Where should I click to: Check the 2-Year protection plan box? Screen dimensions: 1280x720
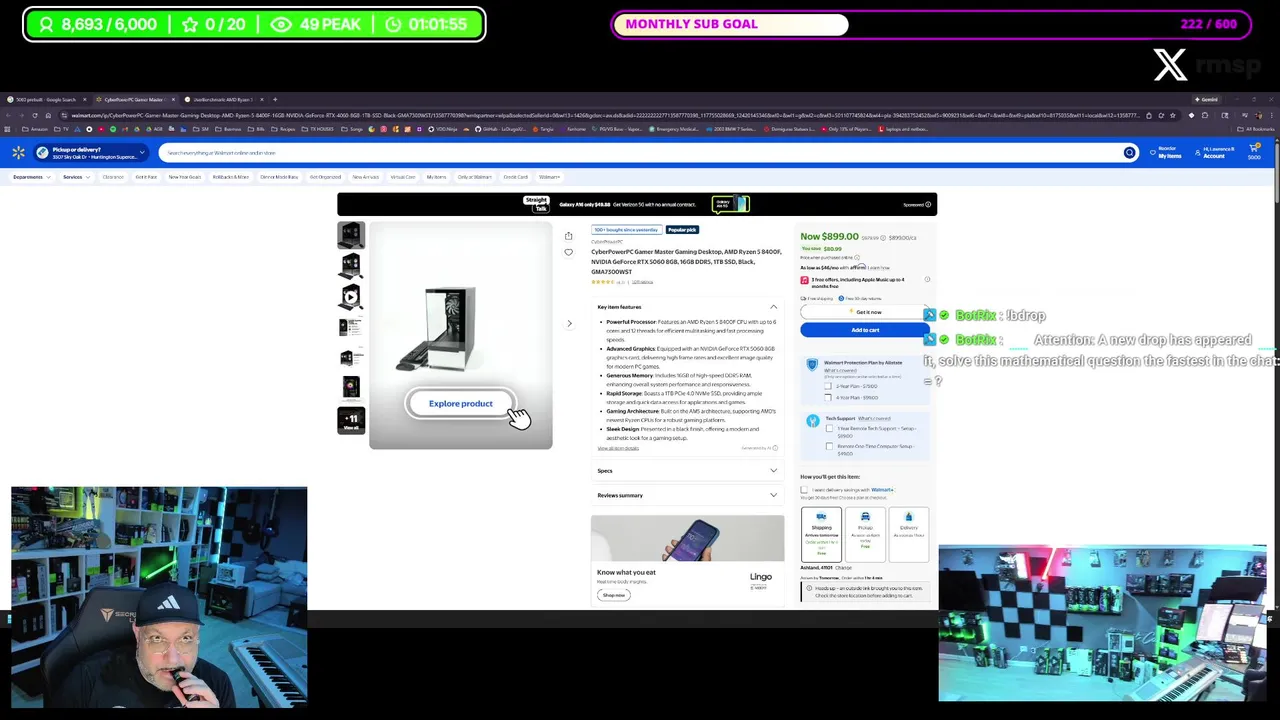[x=828, y=386]
